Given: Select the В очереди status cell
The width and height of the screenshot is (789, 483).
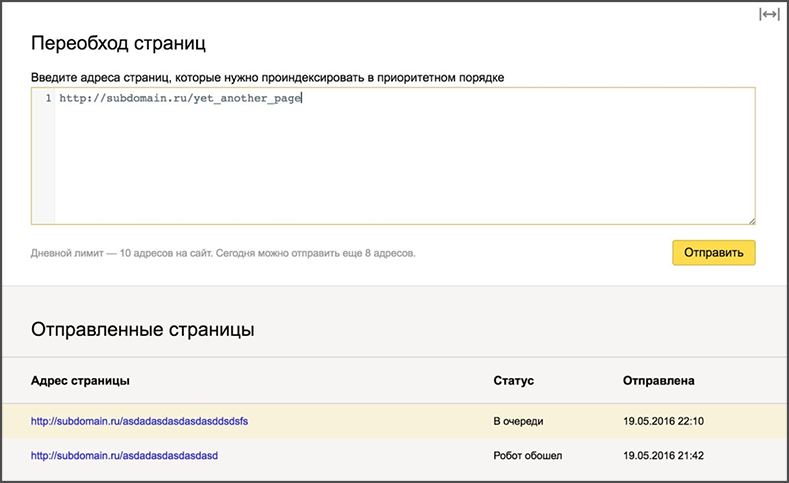Looking at the screenshot, I should pyautogui.click(x=519, y=421).
